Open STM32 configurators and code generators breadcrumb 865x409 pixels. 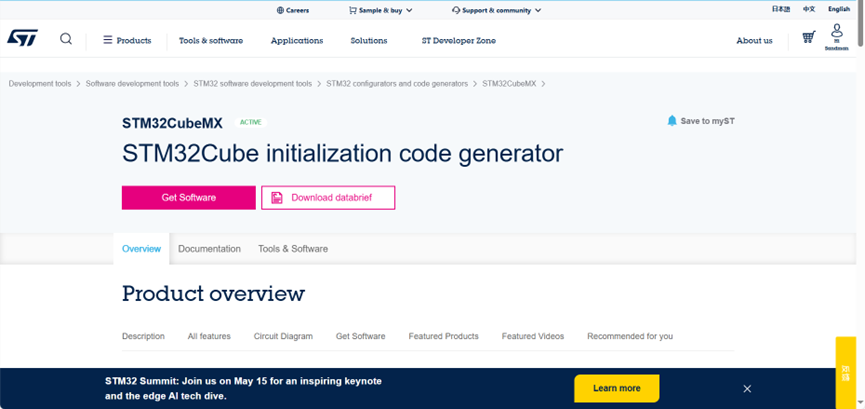click(397, 84)
